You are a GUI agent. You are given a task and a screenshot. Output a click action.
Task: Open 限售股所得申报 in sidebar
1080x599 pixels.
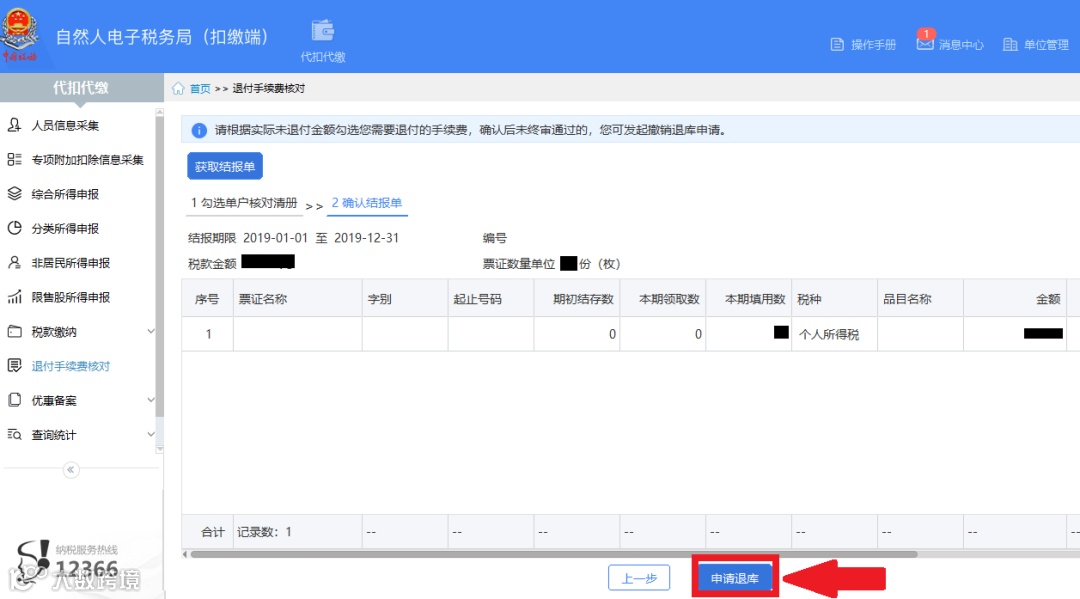71,297
